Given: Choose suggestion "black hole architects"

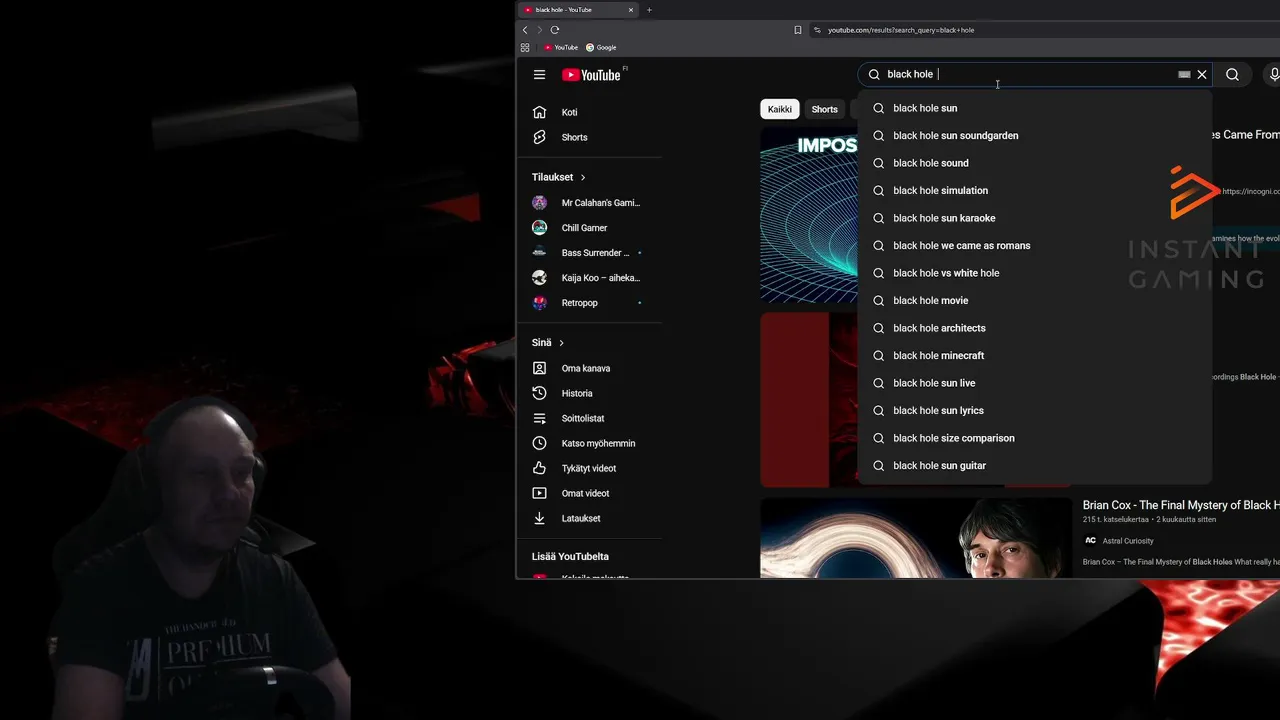Looking at the screenshot, I should coord(1035,328).
